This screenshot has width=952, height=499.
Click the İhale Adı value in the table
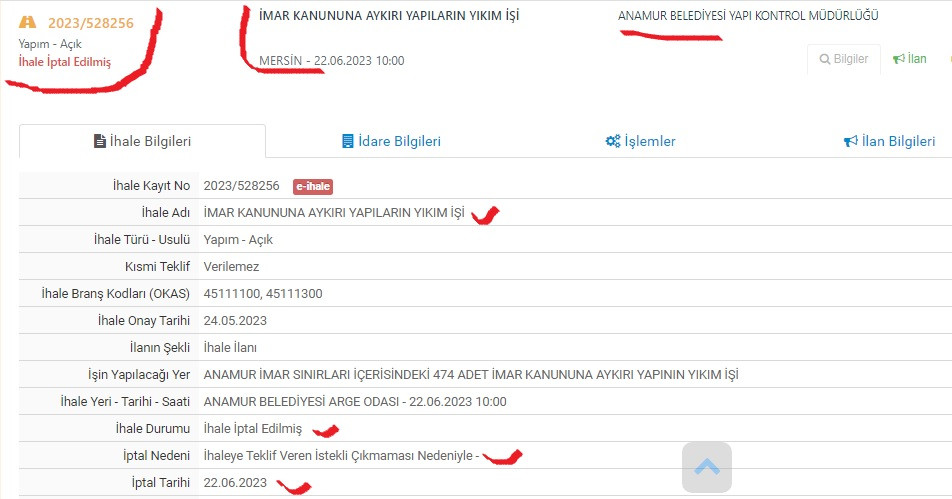(x=334, y=212)
